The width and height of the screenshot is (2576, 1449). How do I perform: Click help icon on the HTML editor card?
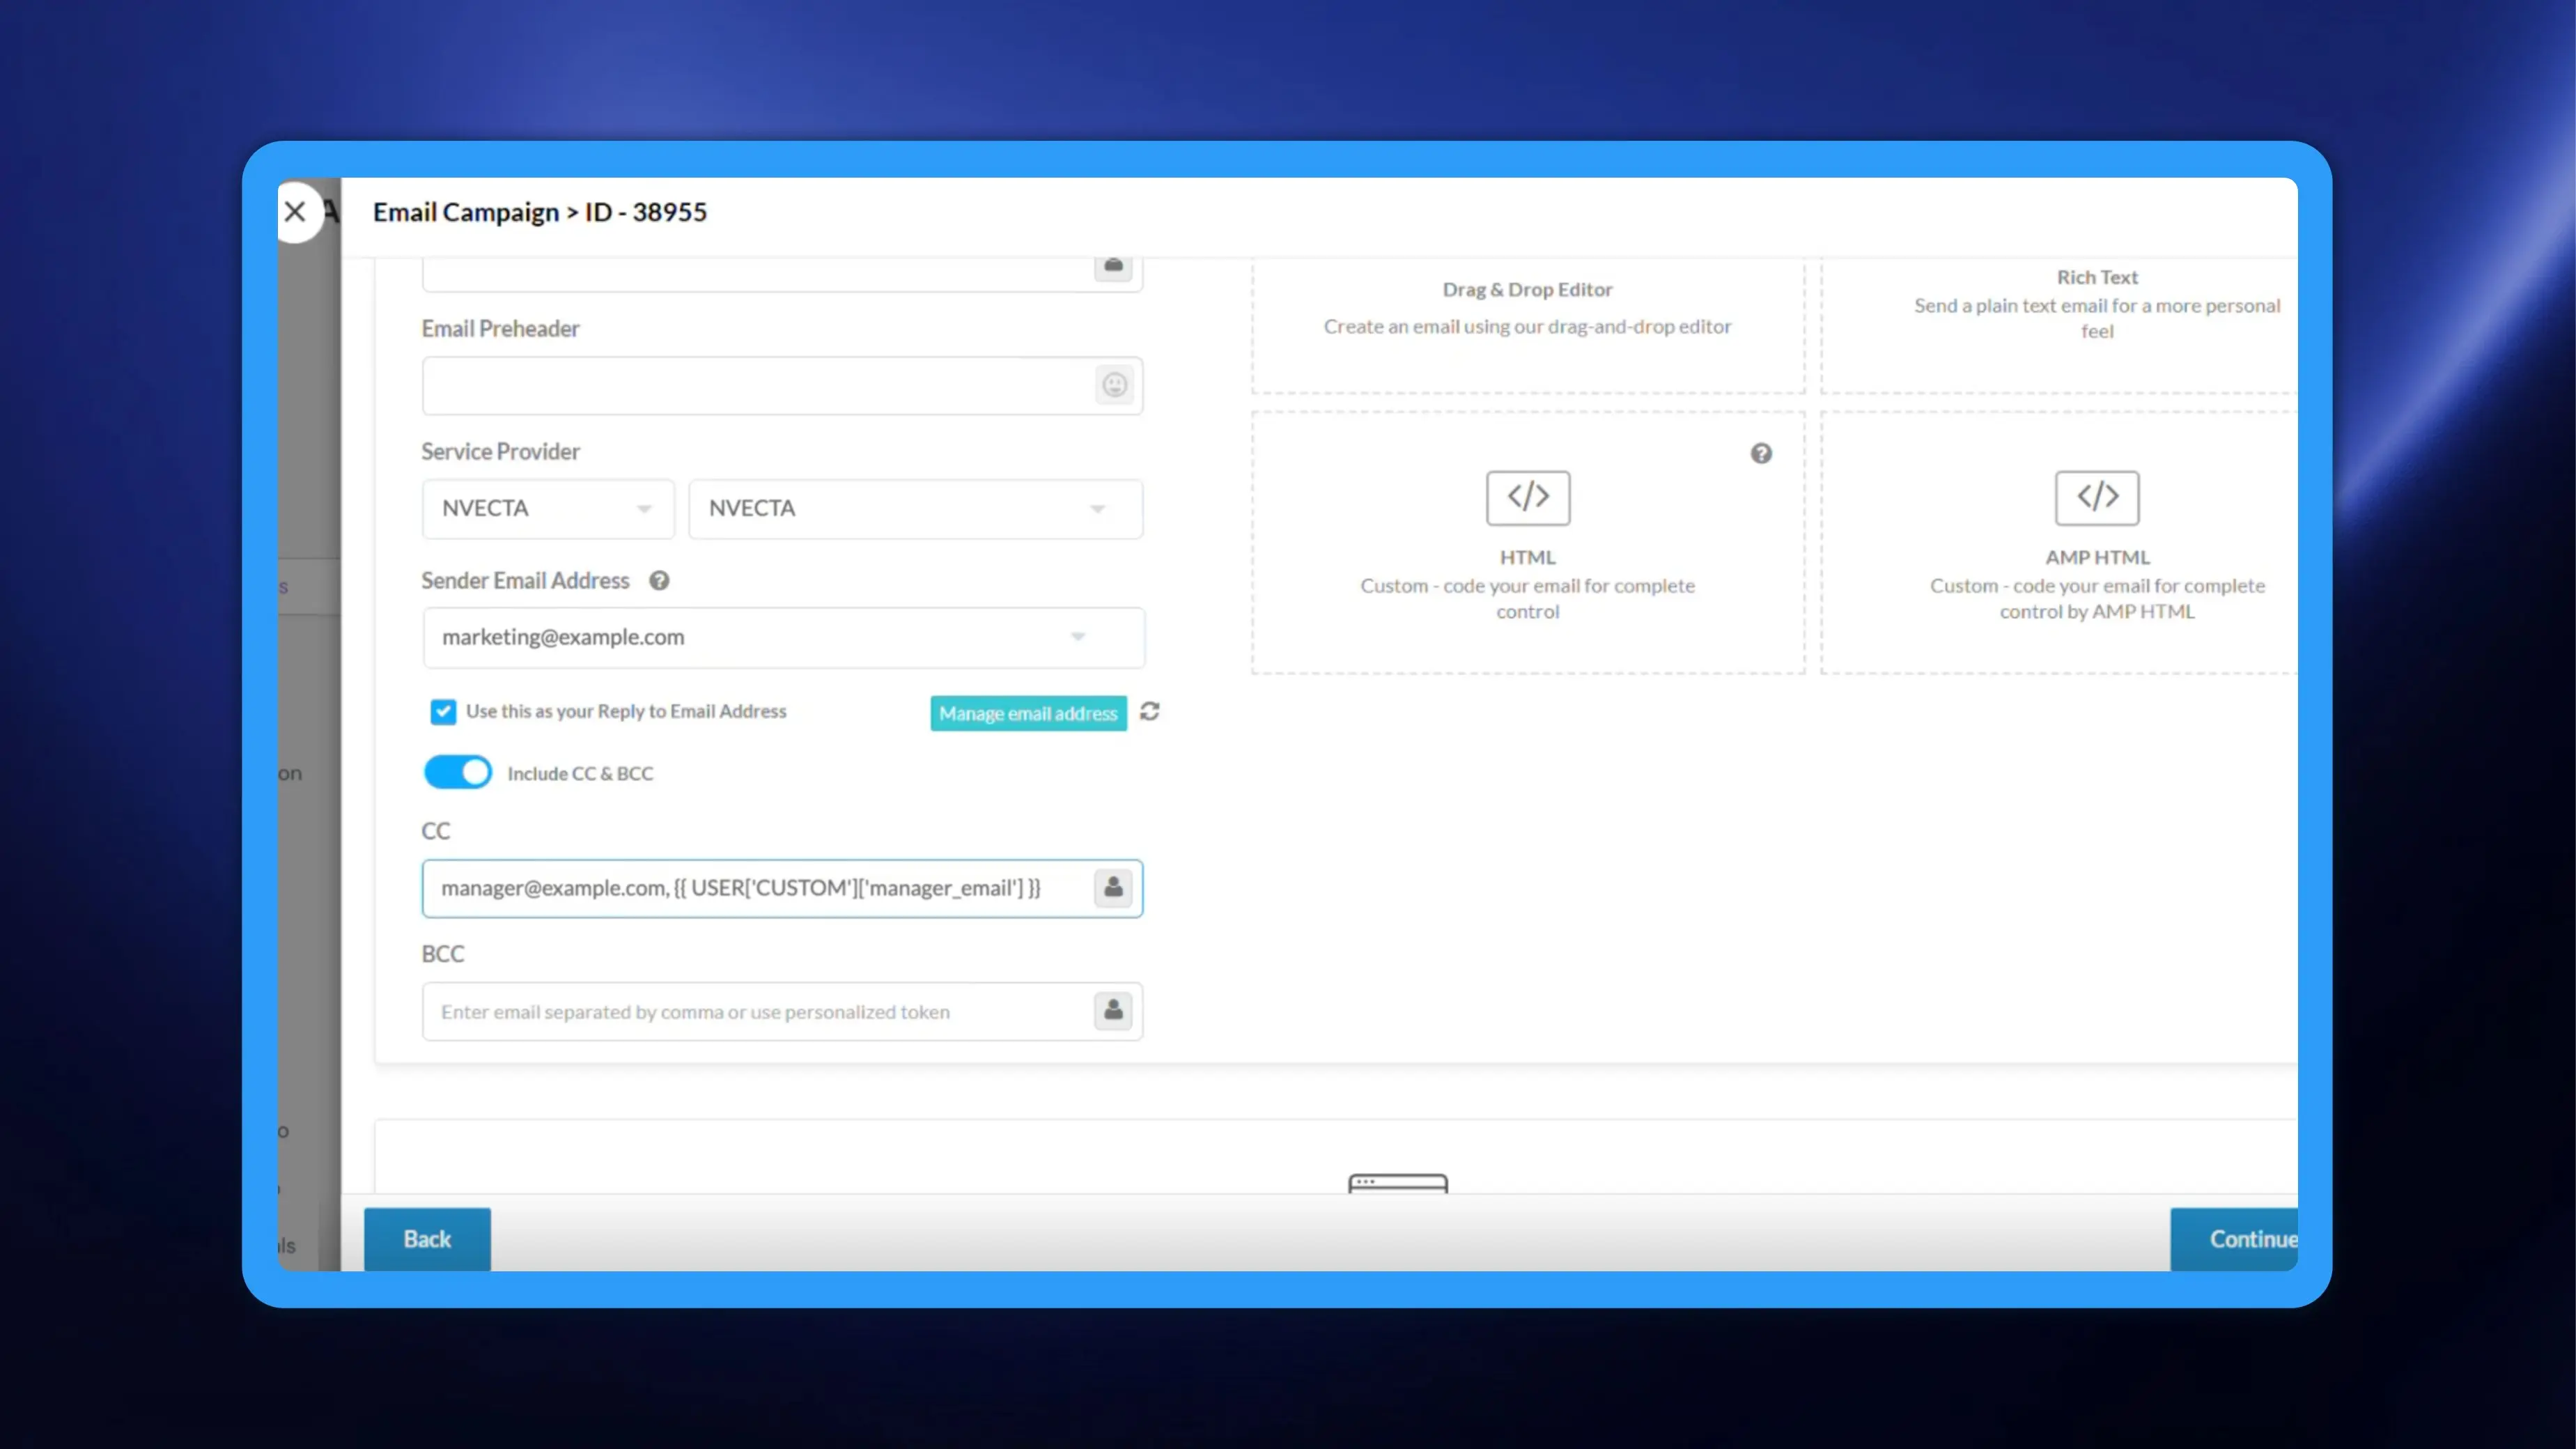(1761, 453)
